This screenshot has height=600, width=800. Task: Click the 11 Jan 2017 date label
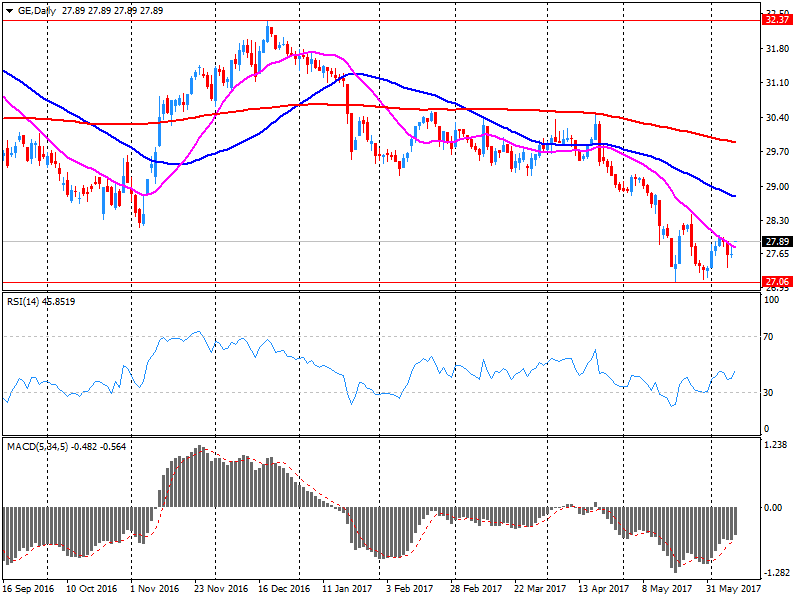pyautogui.click(x=347, y=589)
